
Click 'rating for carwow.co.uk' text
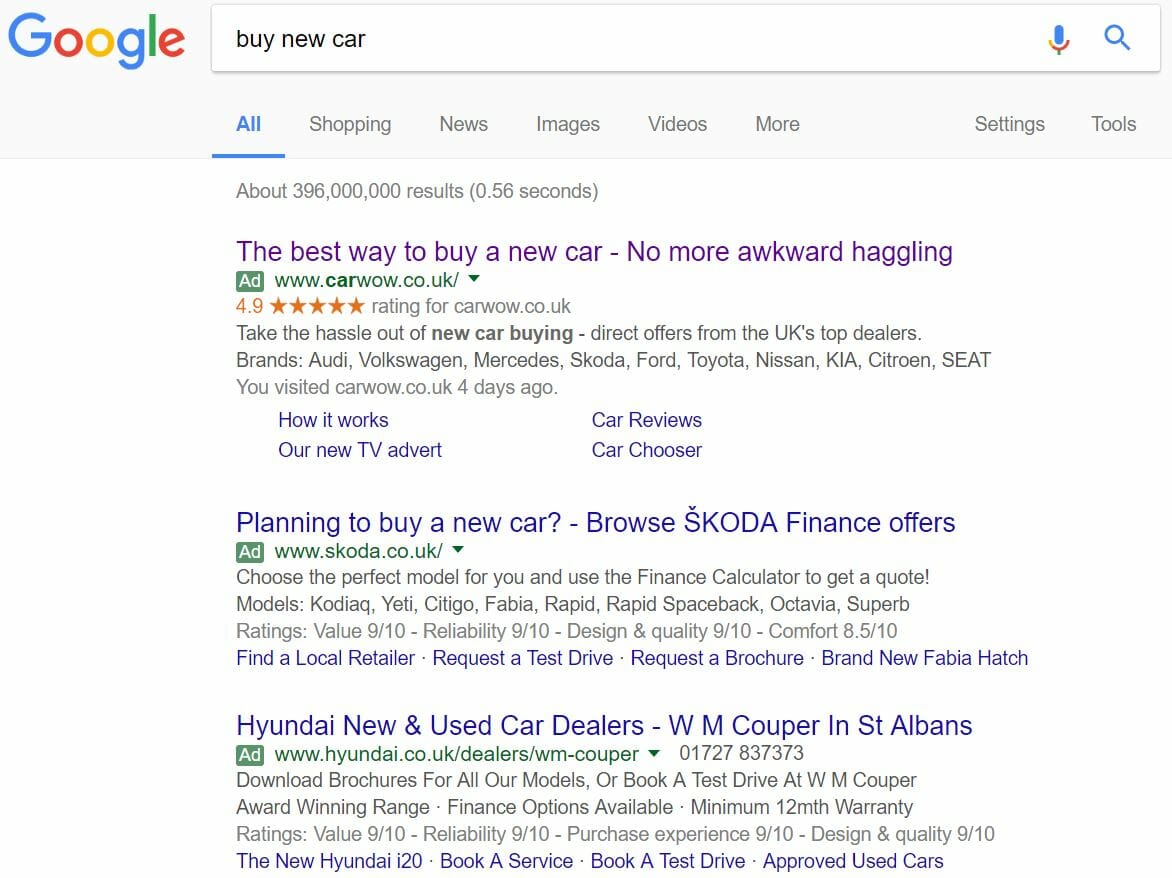[471, 306]
